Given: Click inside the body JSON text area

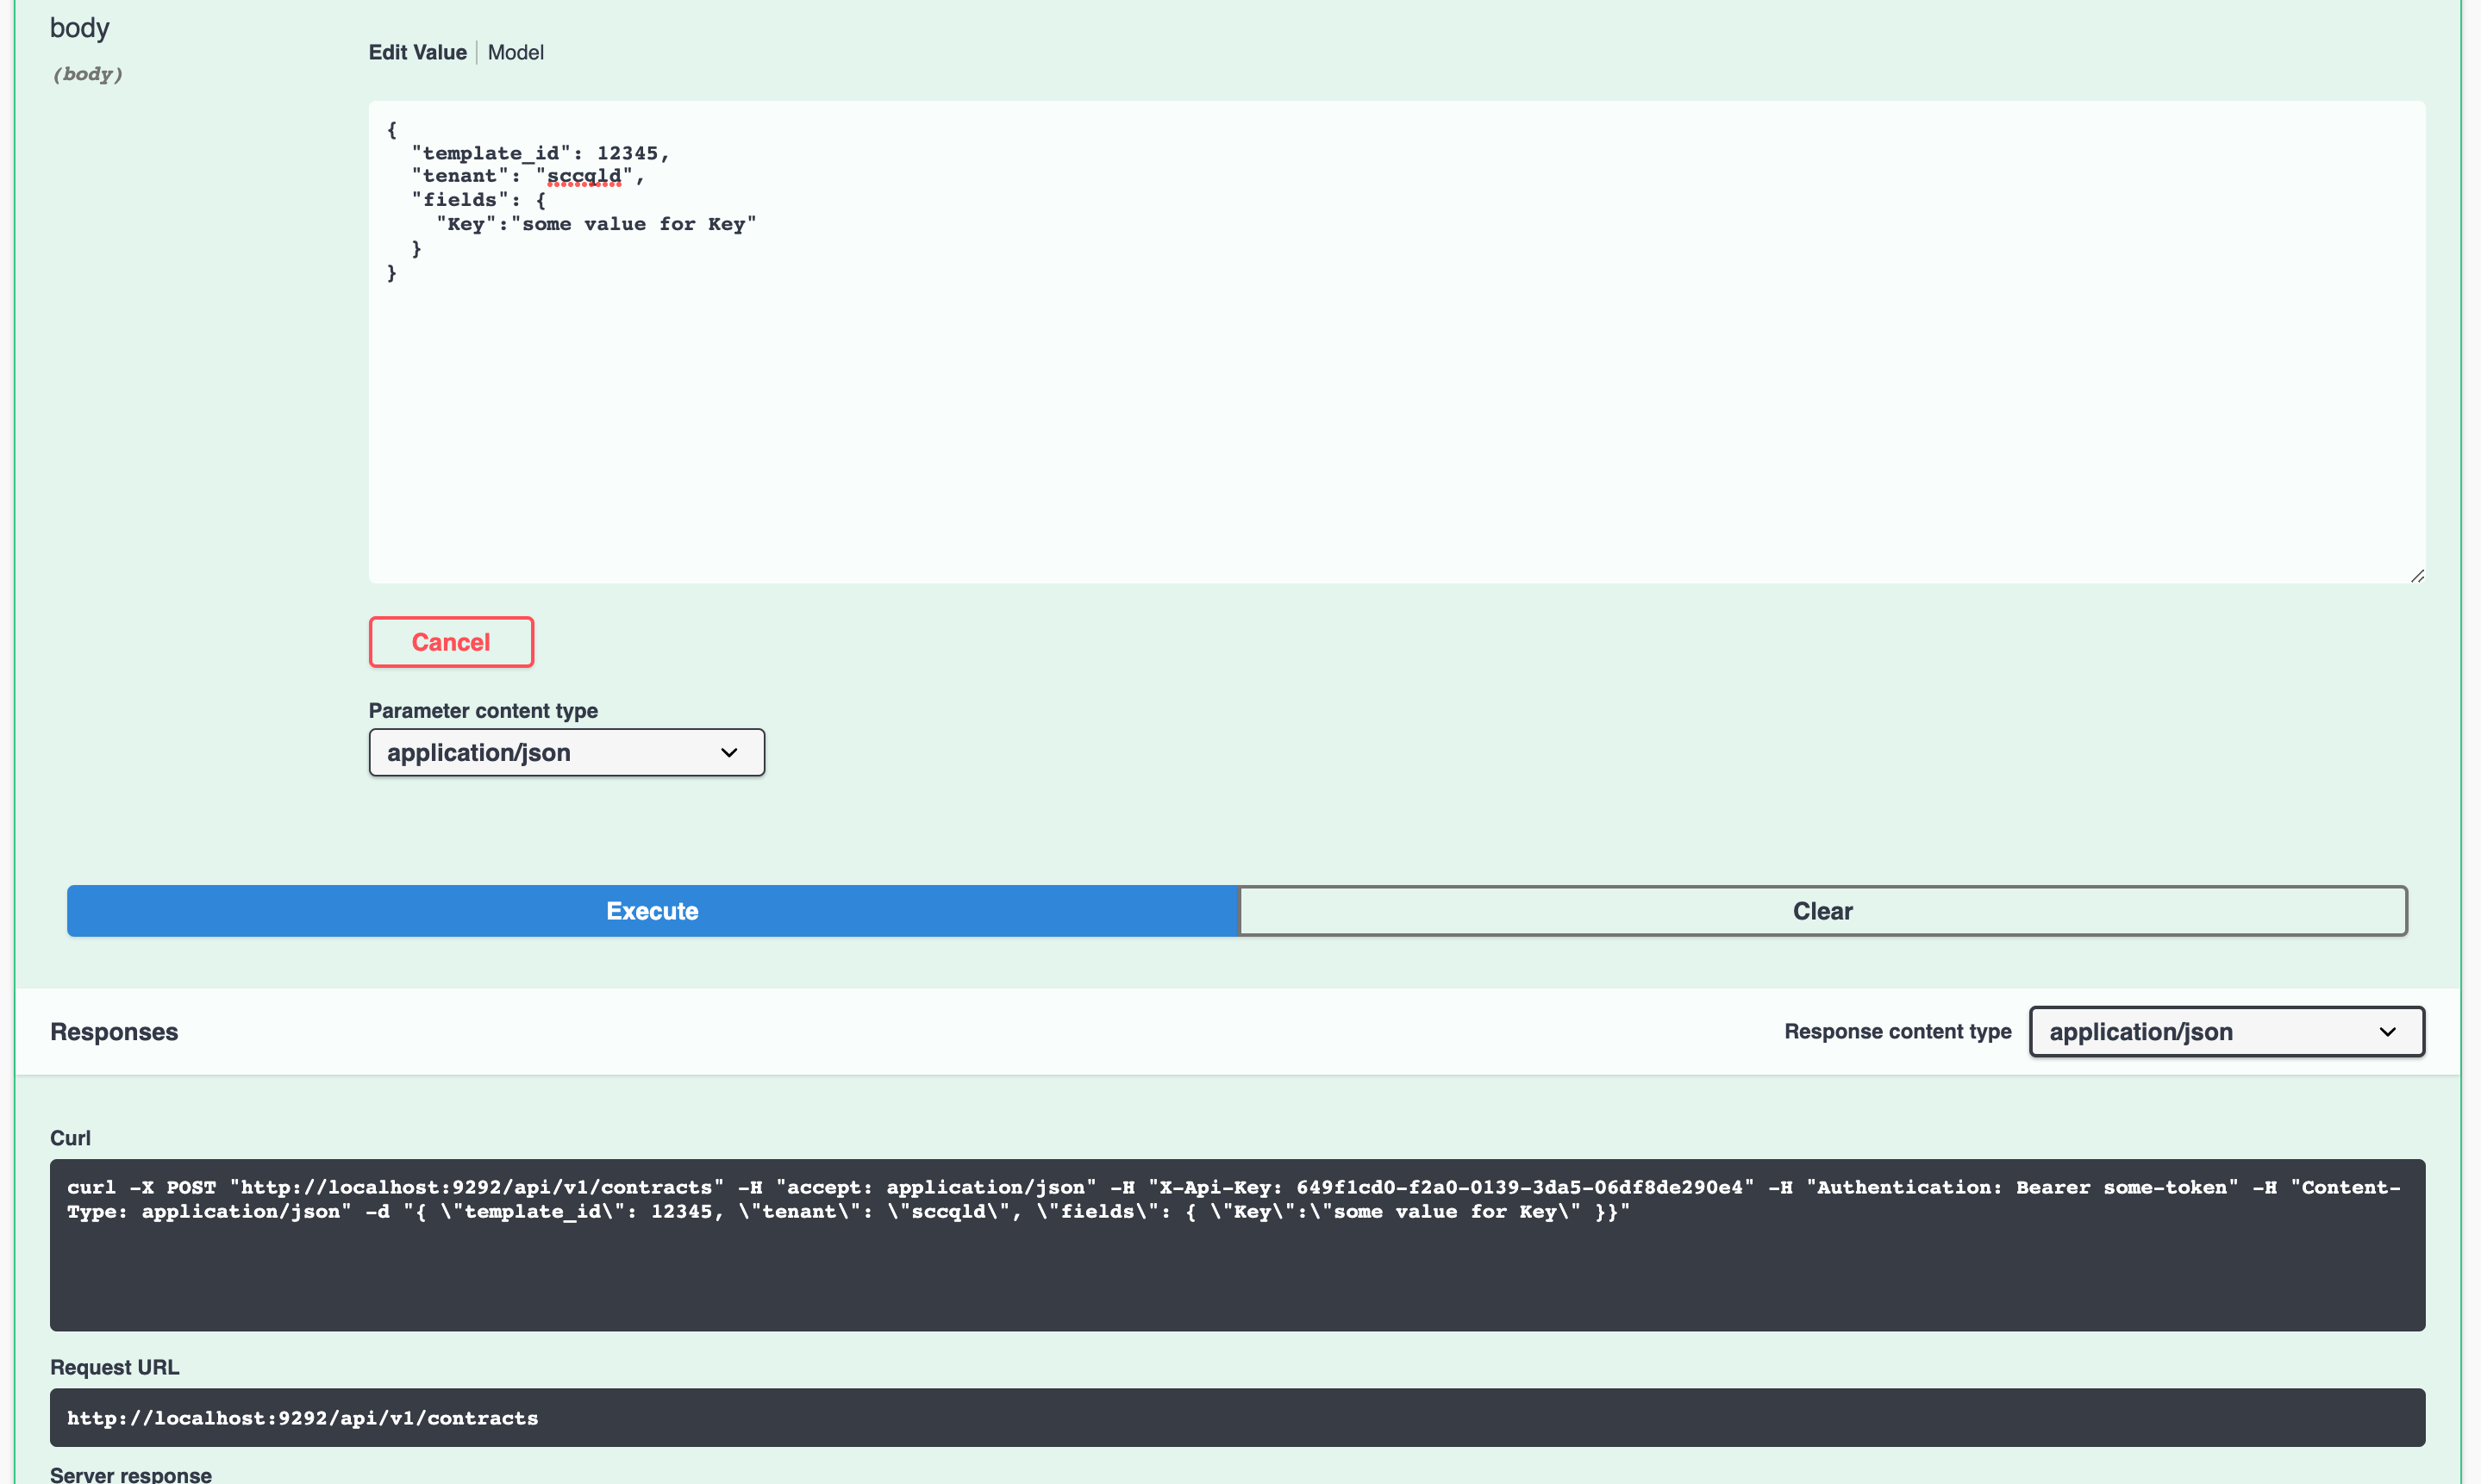Looking at the screenshot, I should [1396, 341].
